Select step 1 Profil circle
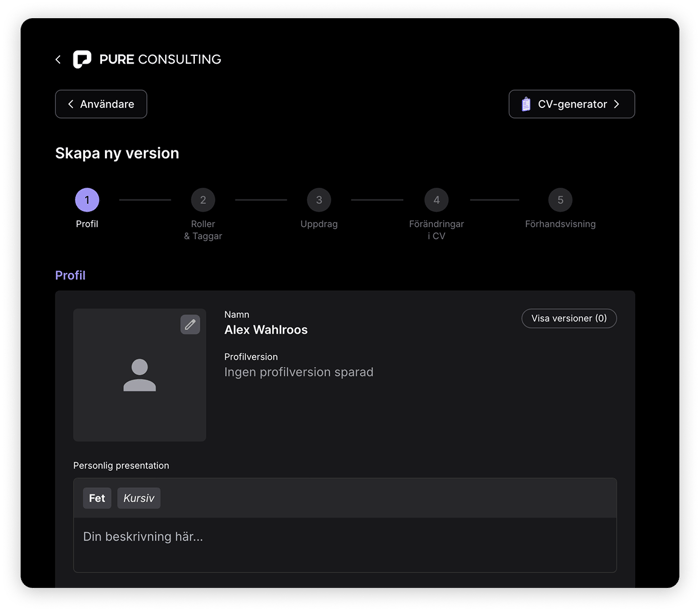The image size is (700, 611). point(87,200)
